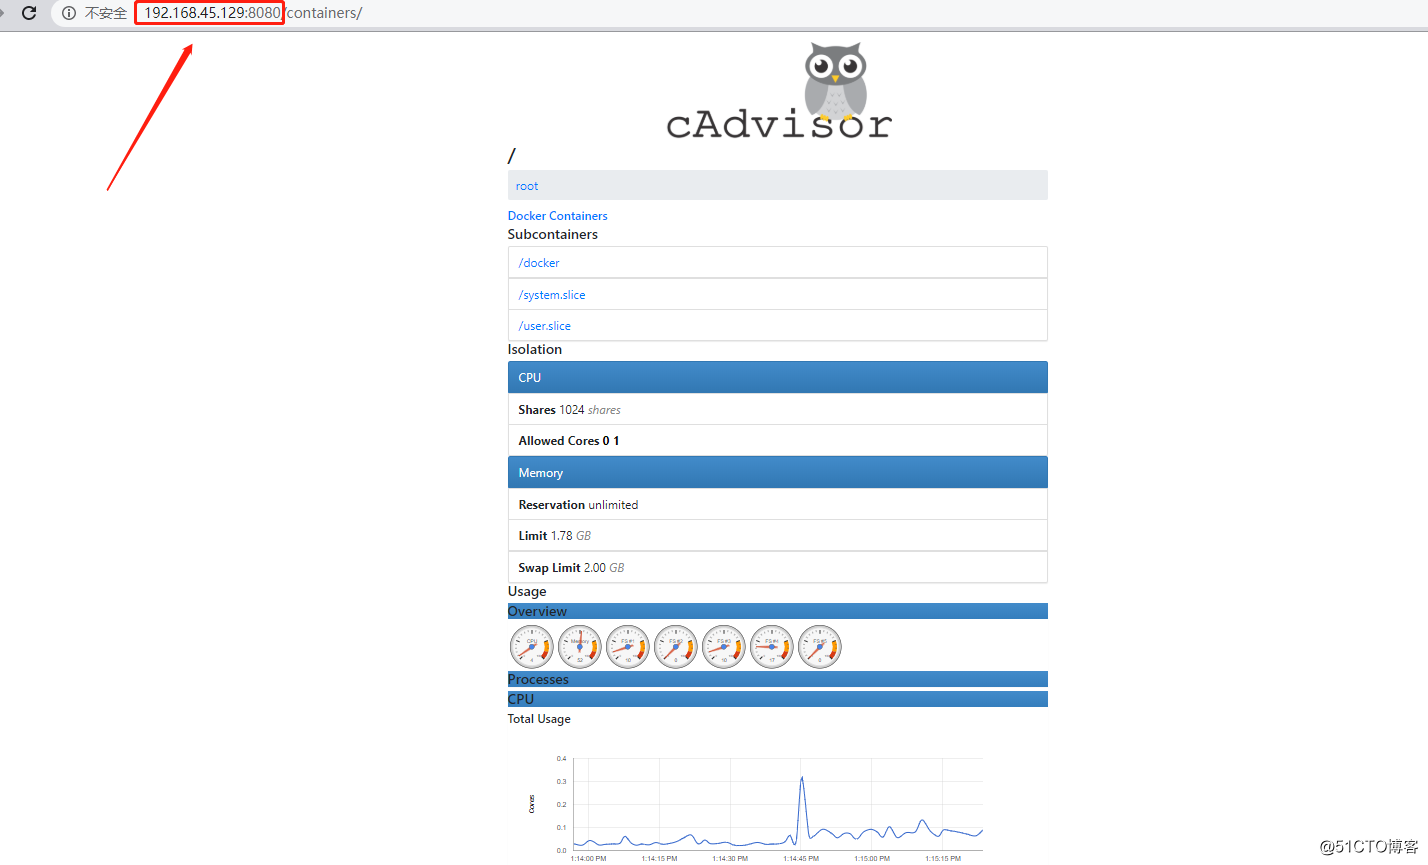Screen dimensions: 1428x865
Task: Click the spike on the CPU usage chart
Action: point(801,779)
